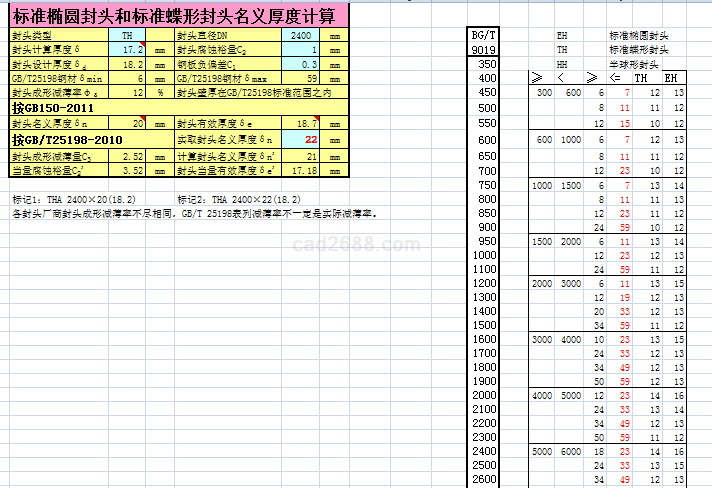712x488 pixels.
Task: Click the 封头有效厚度 δe value 18.7
Action: 299,122
